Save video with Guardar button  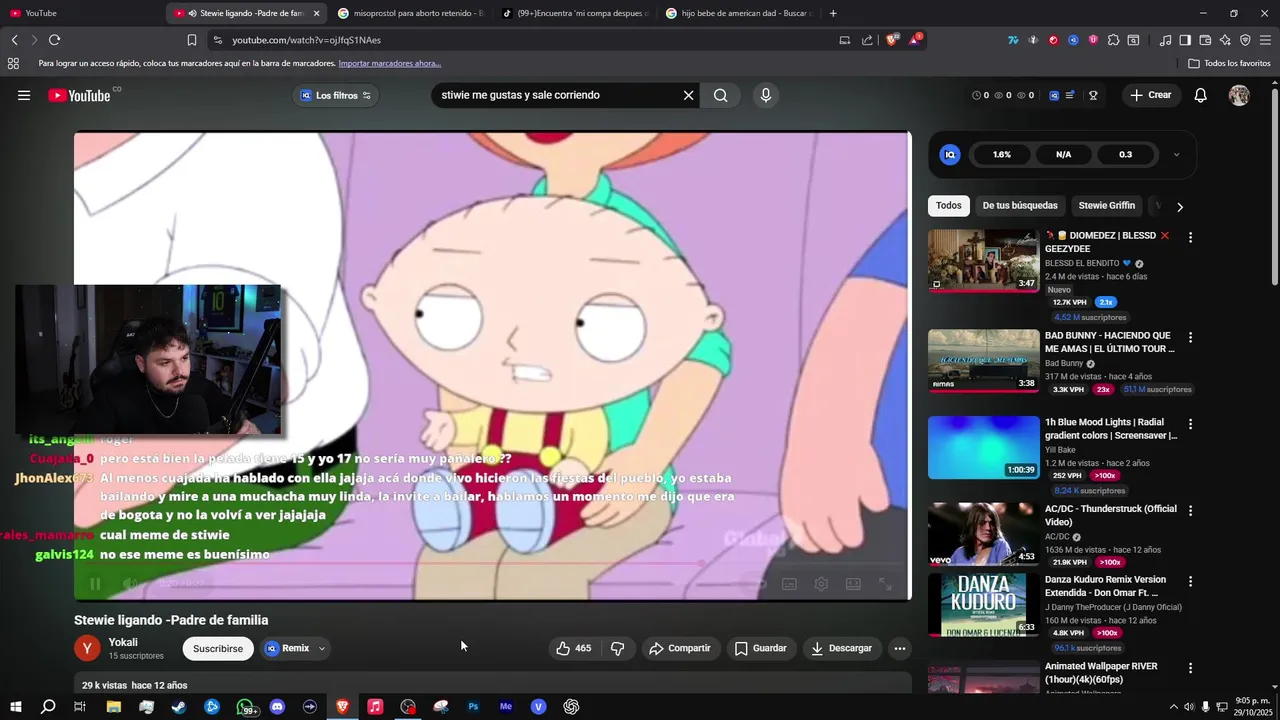point(760,648)
